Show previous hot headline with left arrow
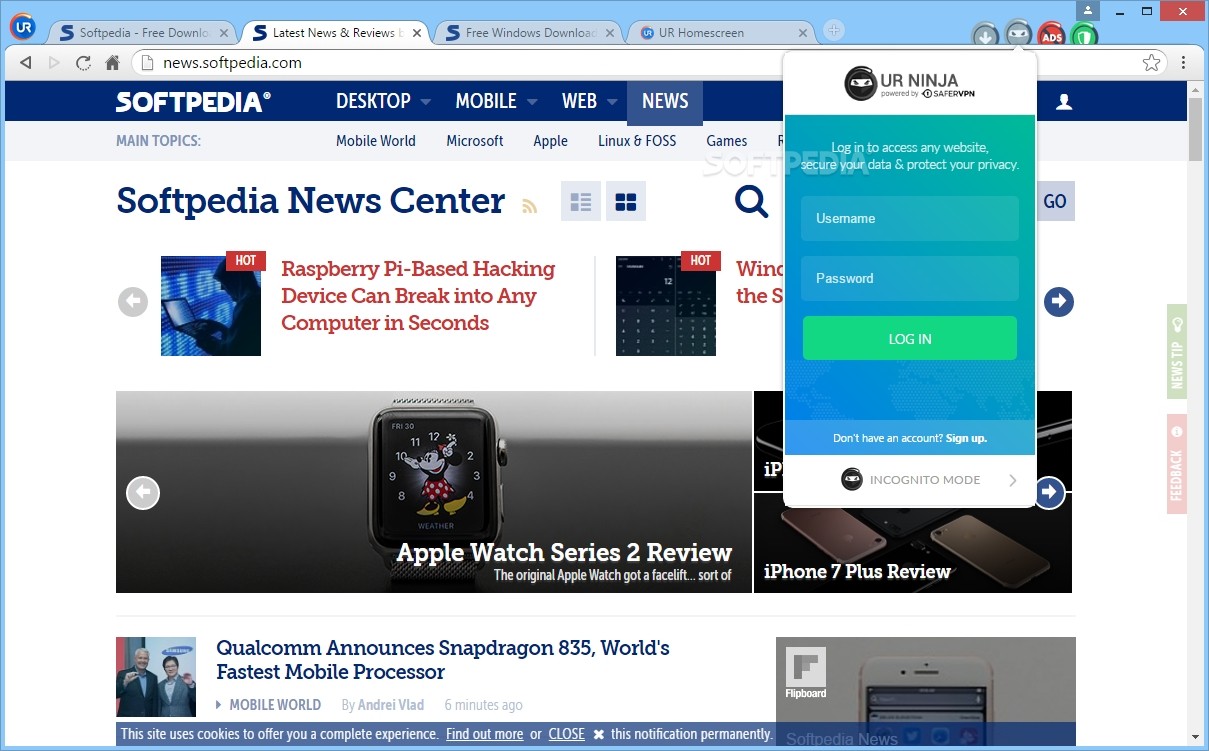This screenshot has height=751, width=1209. (133, 302)
